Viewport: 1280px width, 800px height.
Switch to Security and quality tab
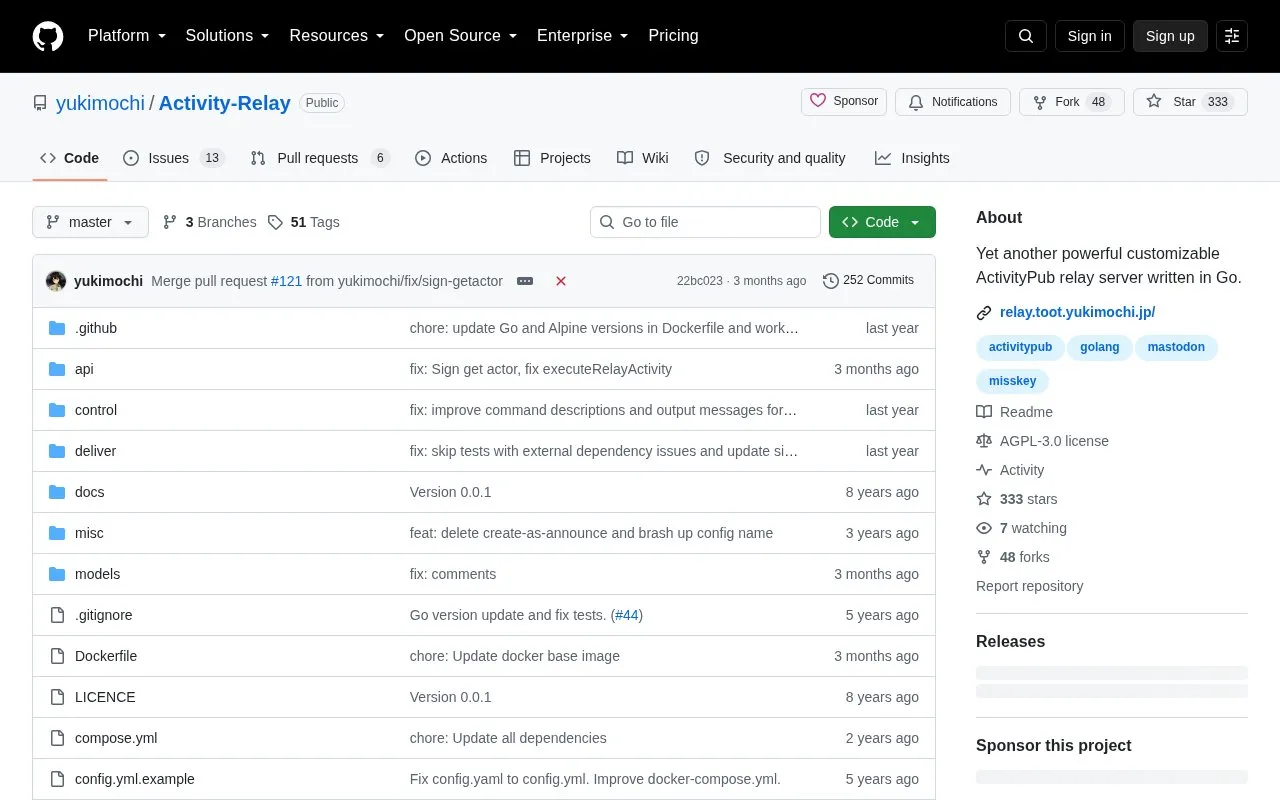coord(770,158)
